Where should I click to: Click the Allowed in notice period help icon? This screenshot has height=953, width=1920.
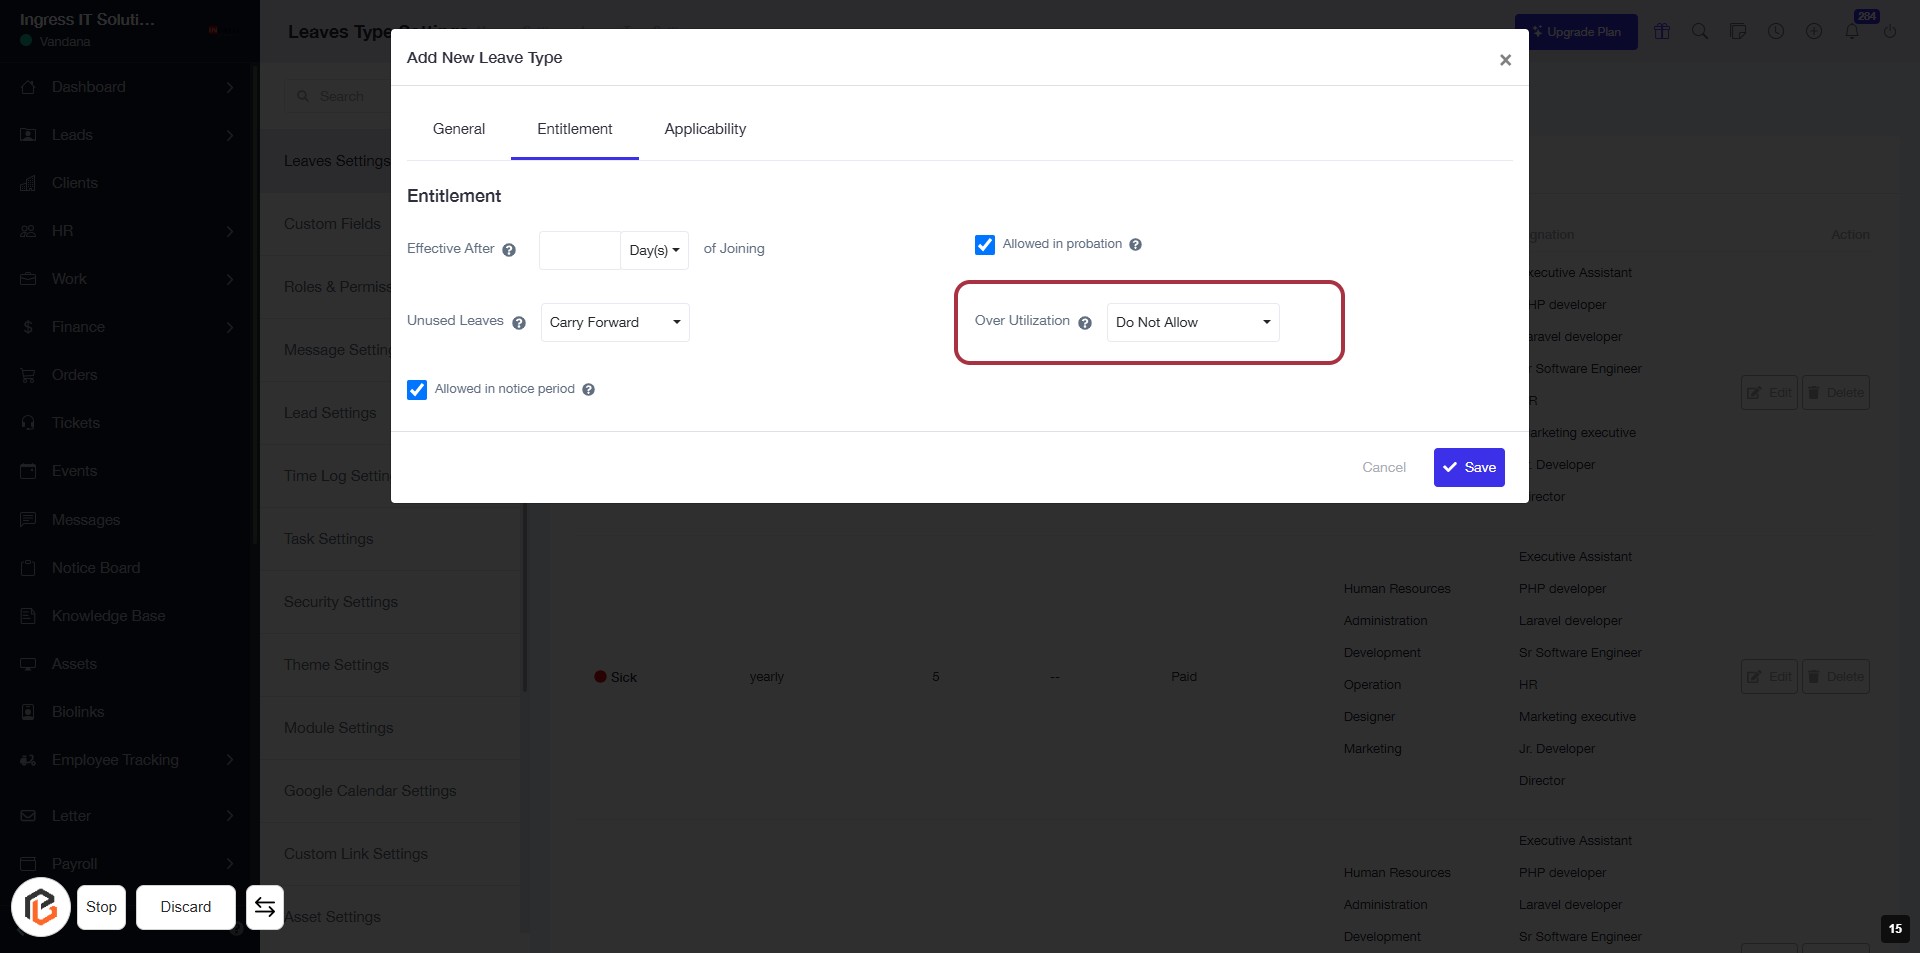(589, 390)
